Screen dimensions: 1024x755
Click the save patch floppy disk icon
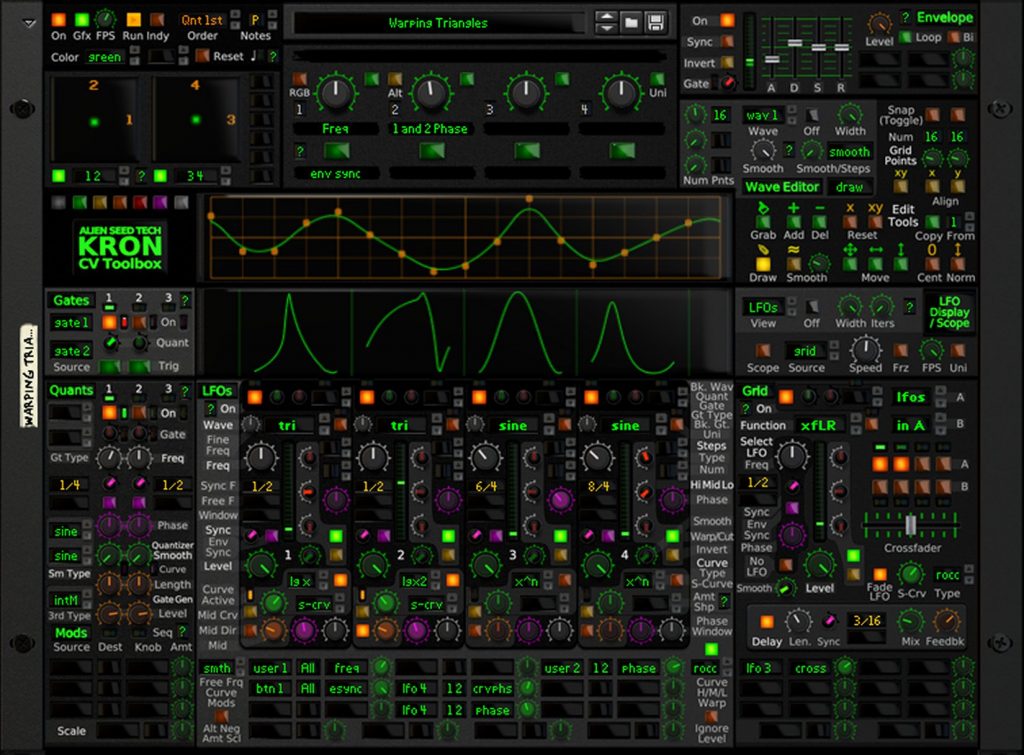tap(656, 22)
